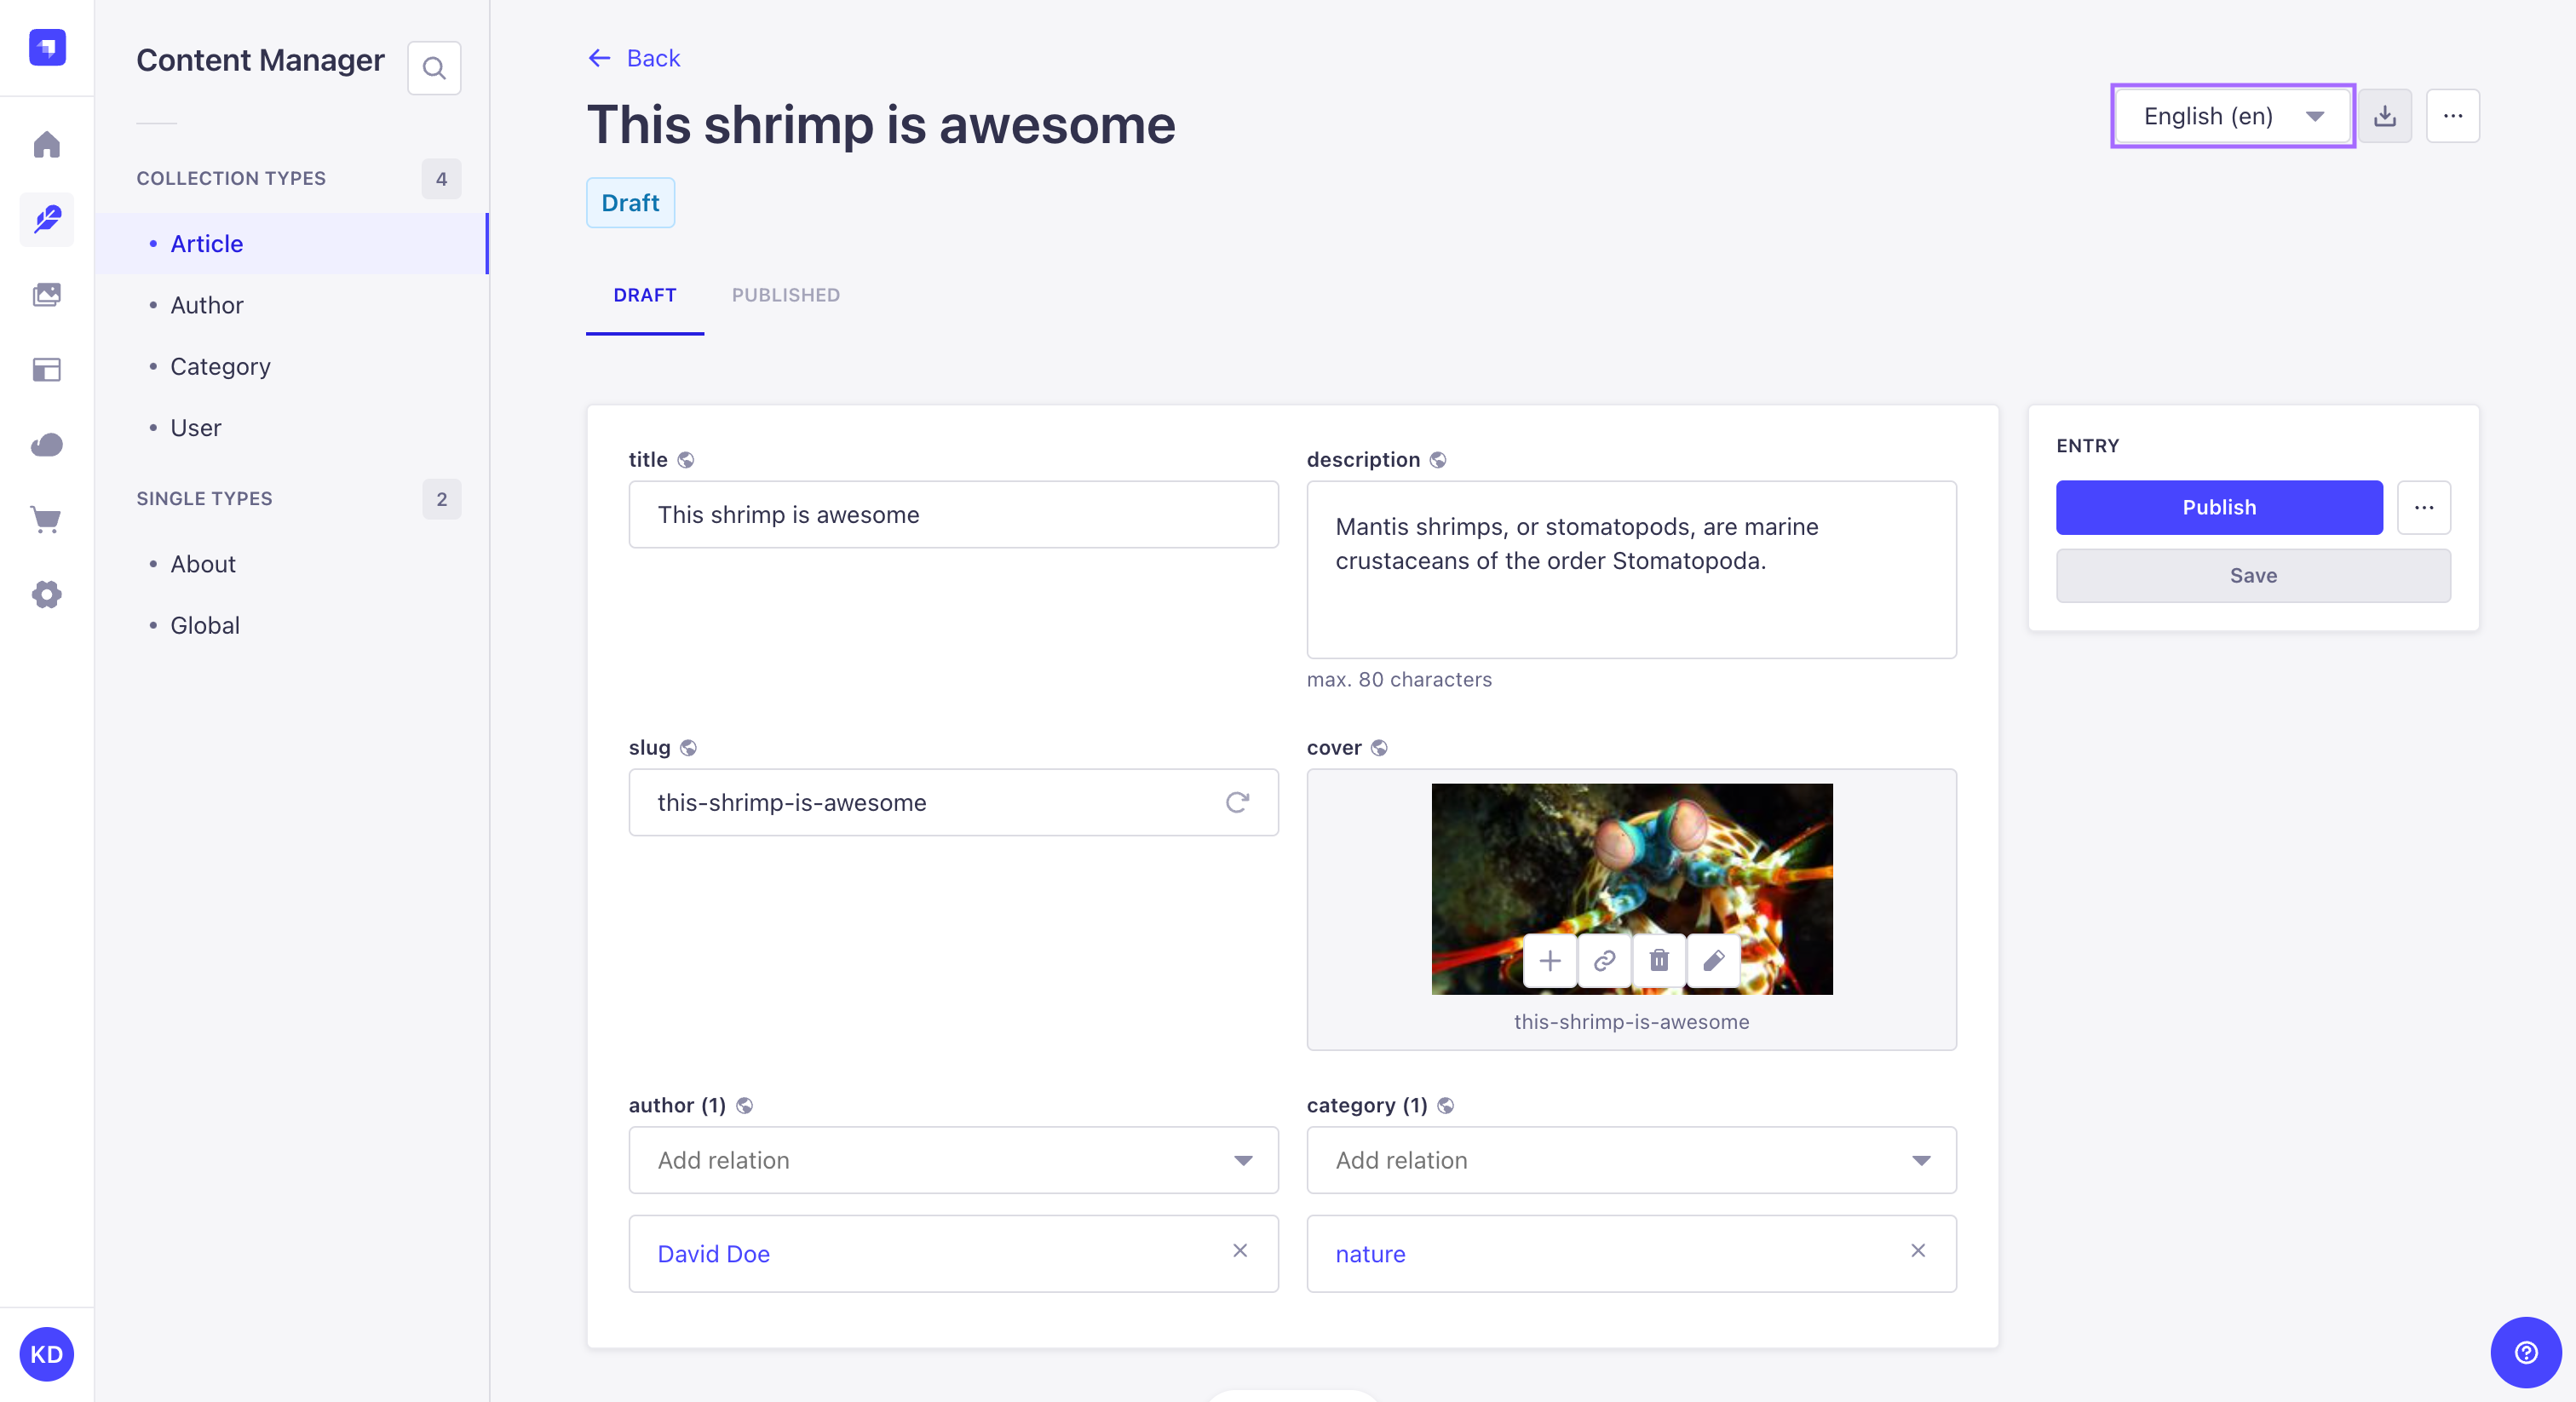2576x1402 pixels.
Task: Regenerate the slug with the refresh icon
Action: [1238, 802]
